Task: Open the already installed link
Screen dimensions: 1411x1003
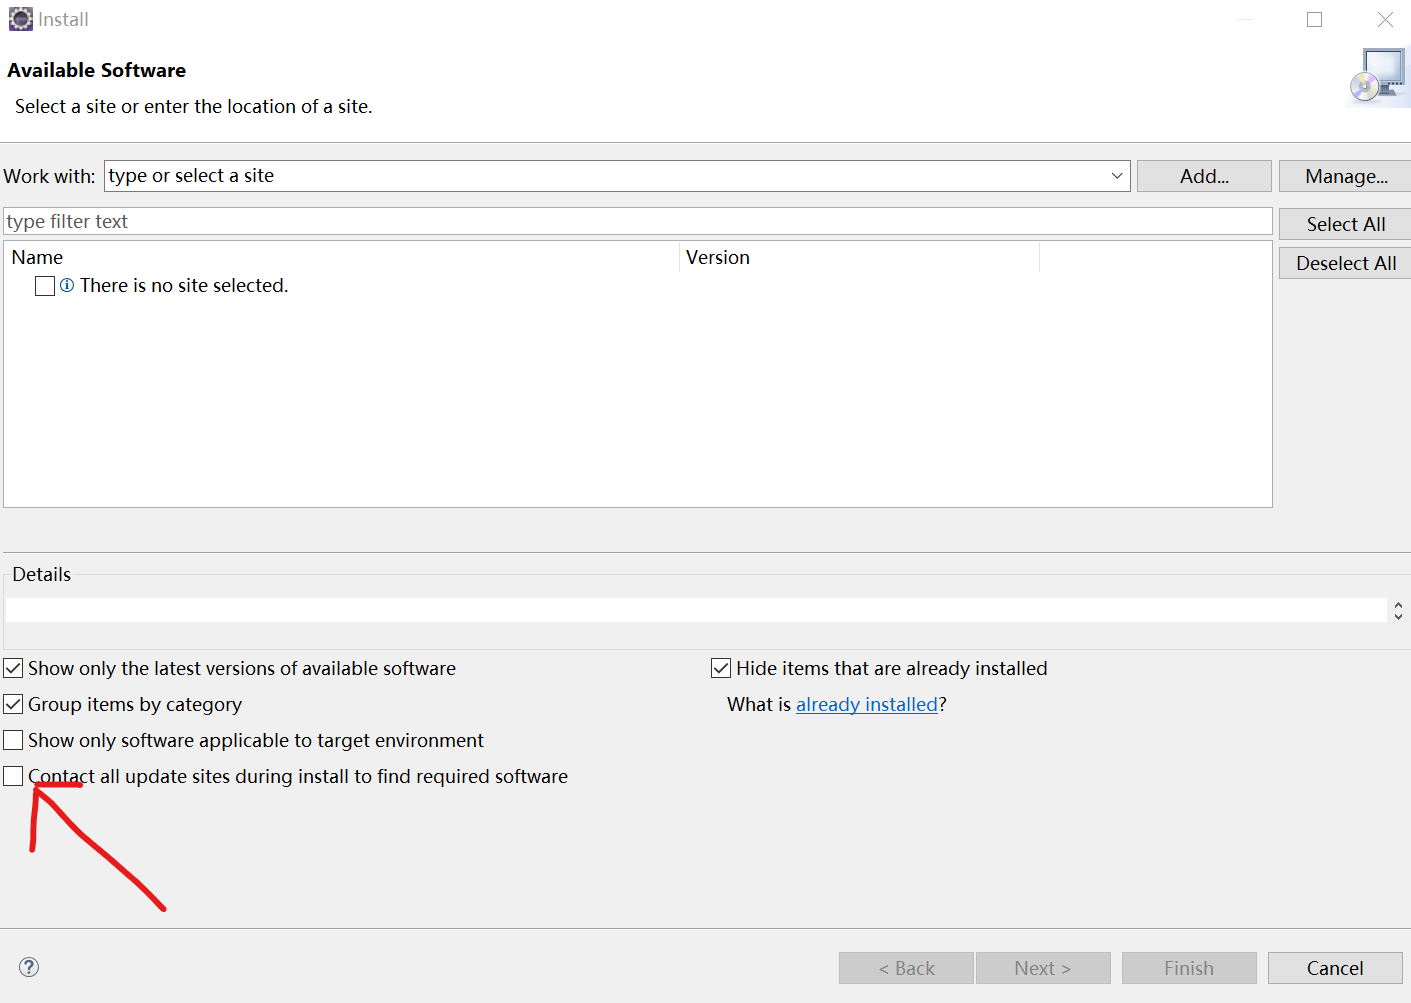Action: click(867, 704)
